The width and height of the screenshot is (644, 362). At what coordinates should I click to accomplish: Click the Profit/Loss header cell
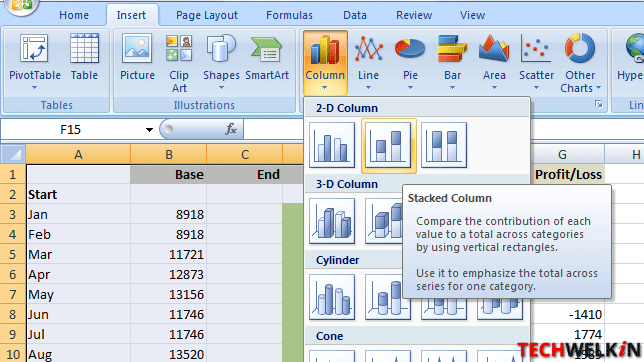568,175
